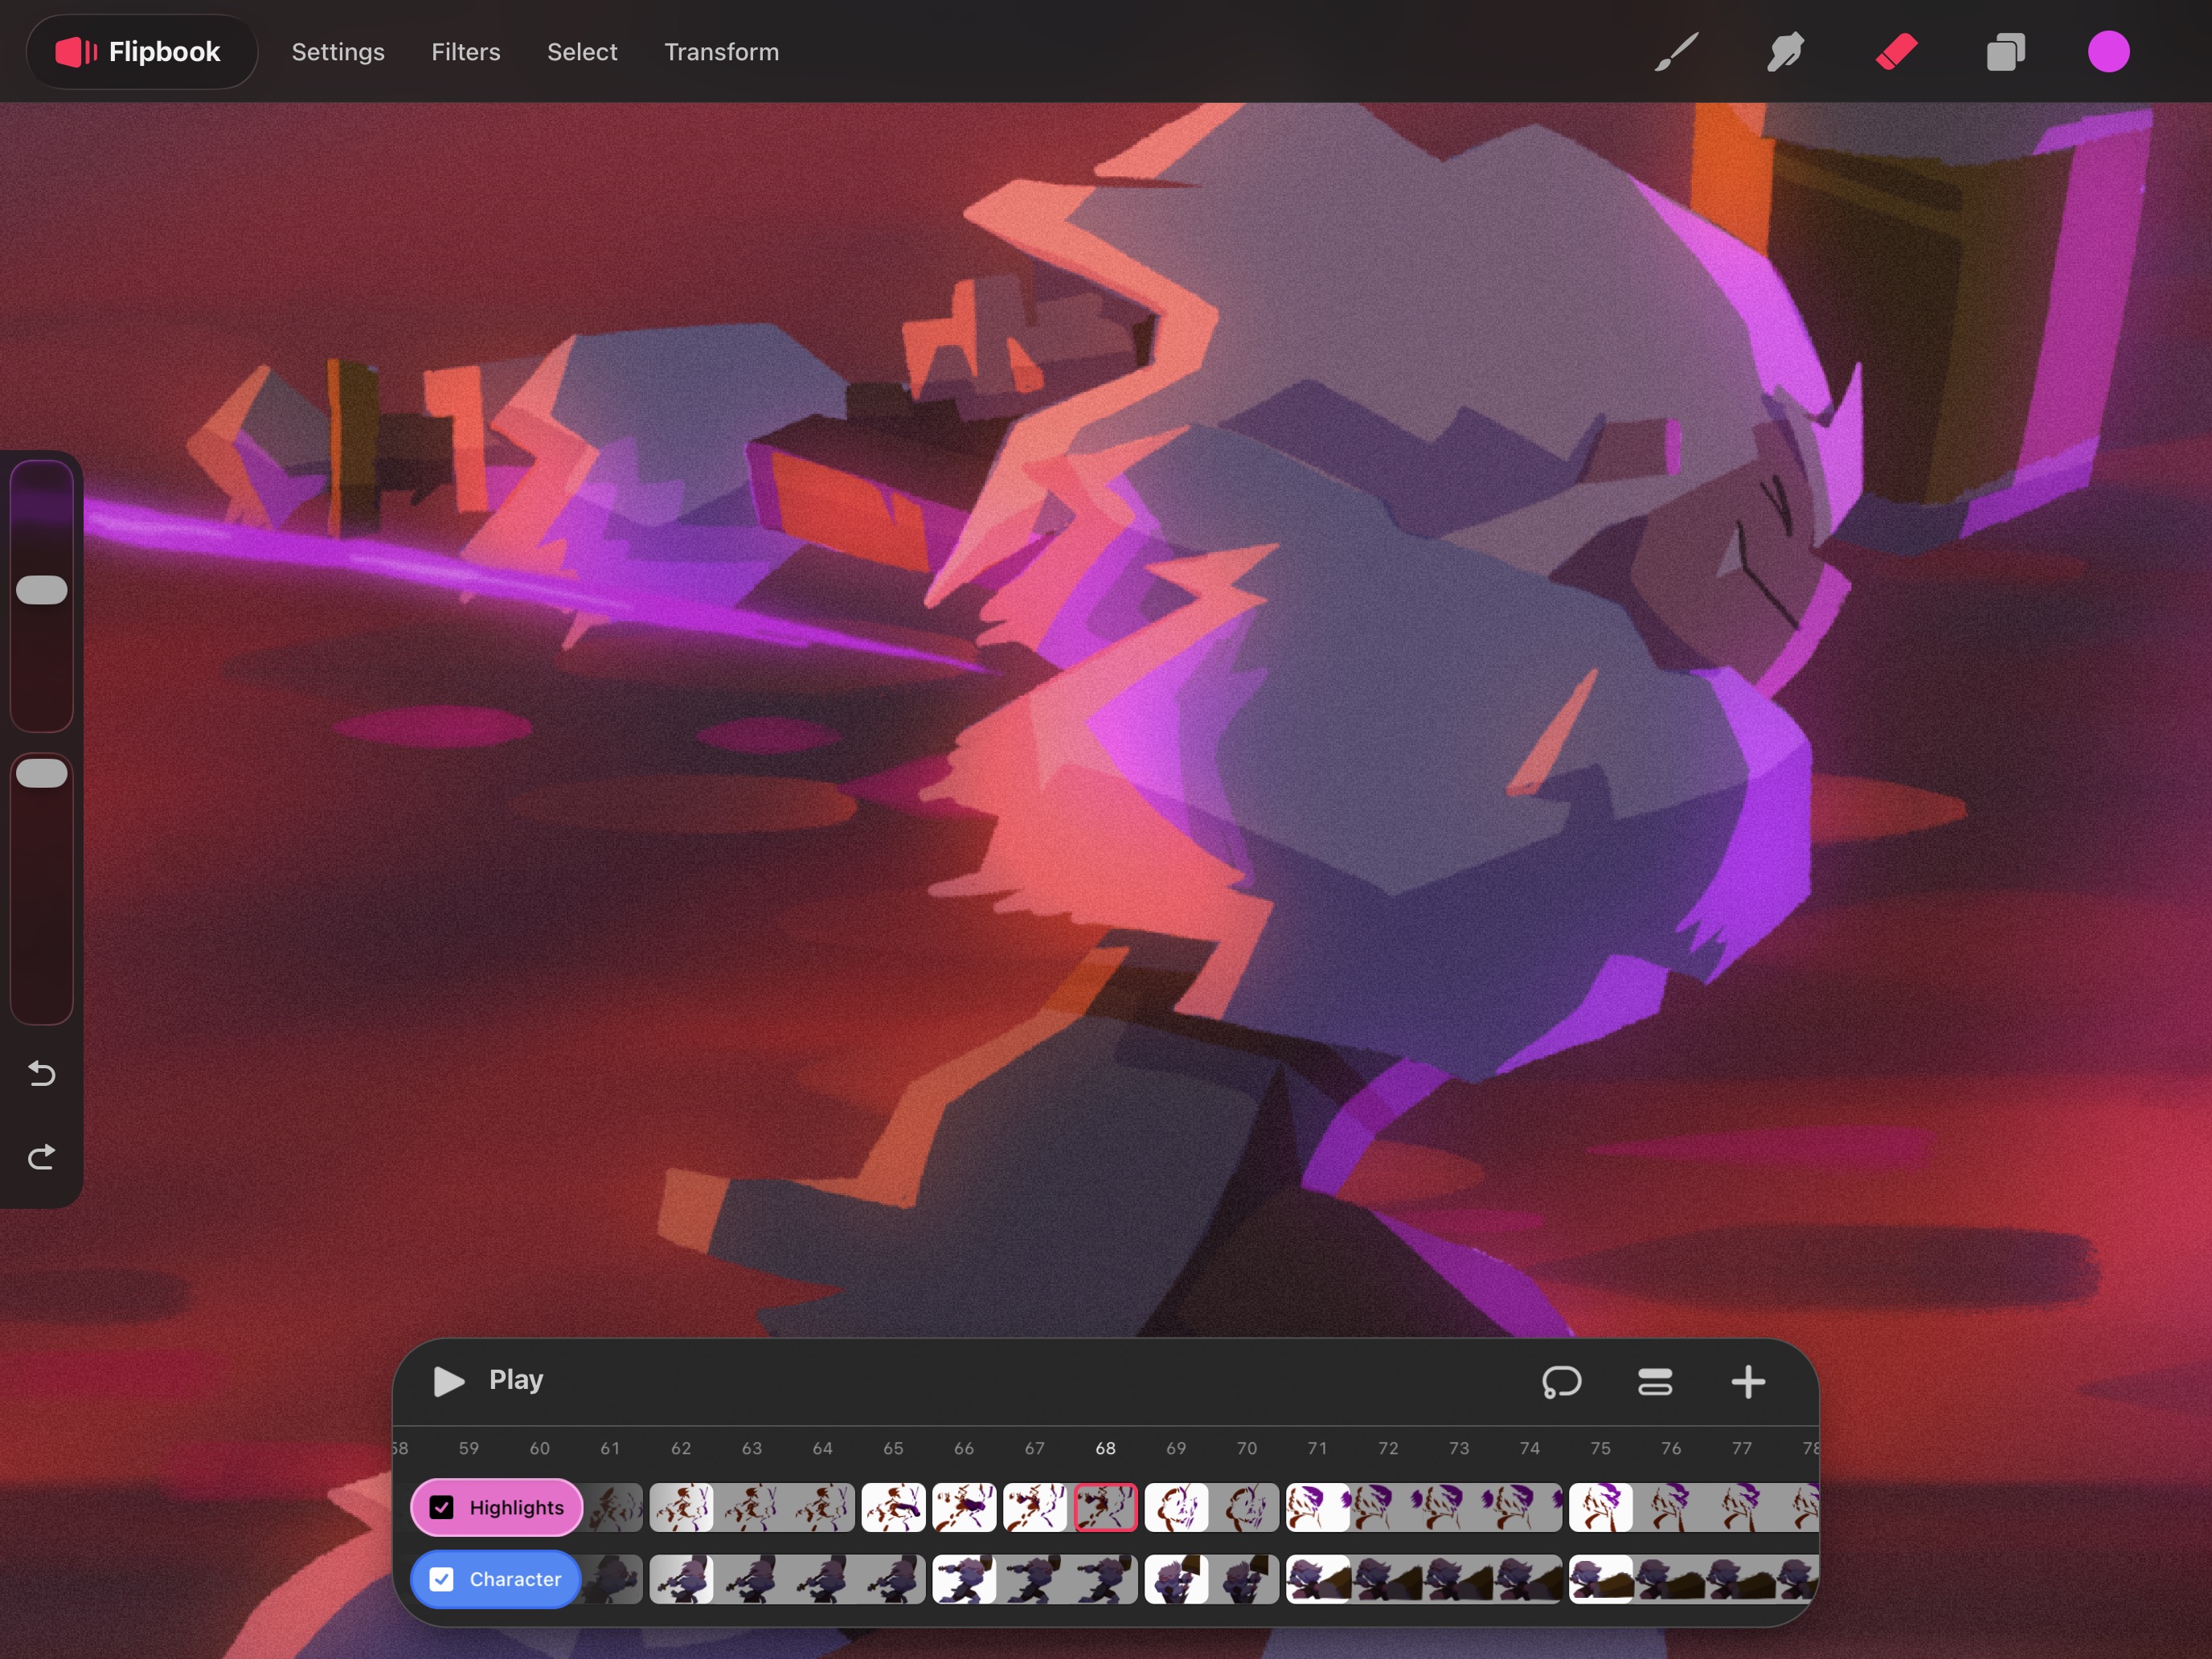
Task: Open the Settings menu
Action: 338,52
